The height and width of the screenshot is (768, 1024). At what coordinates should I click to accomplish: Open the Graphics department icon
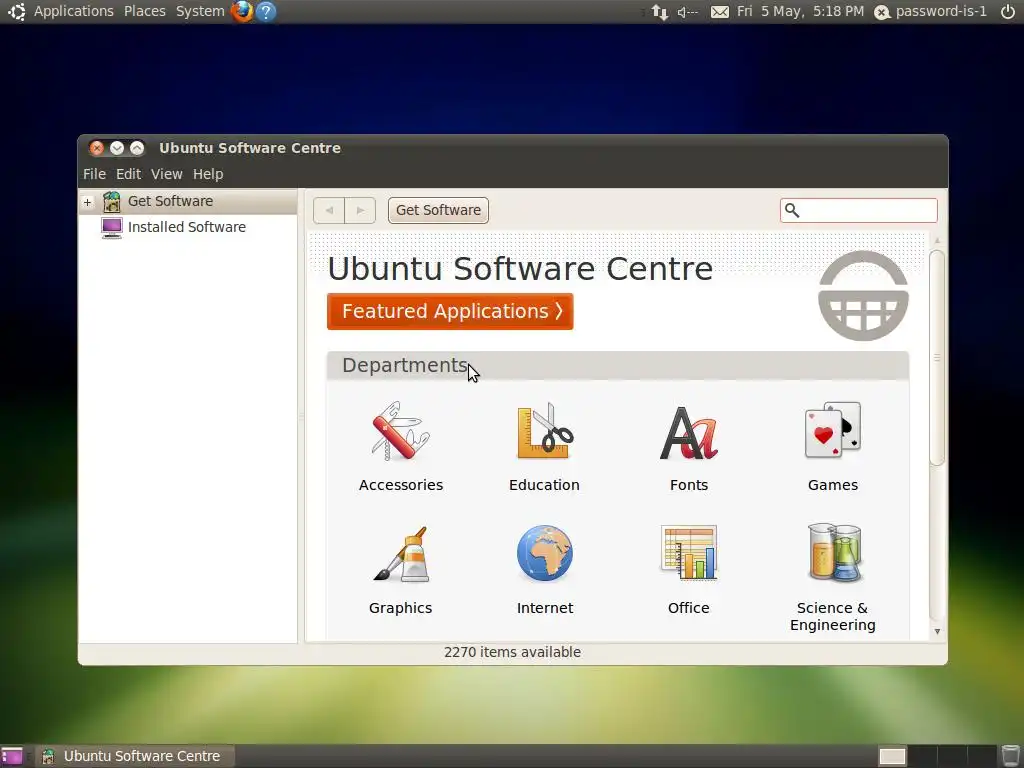pos(401,554)
